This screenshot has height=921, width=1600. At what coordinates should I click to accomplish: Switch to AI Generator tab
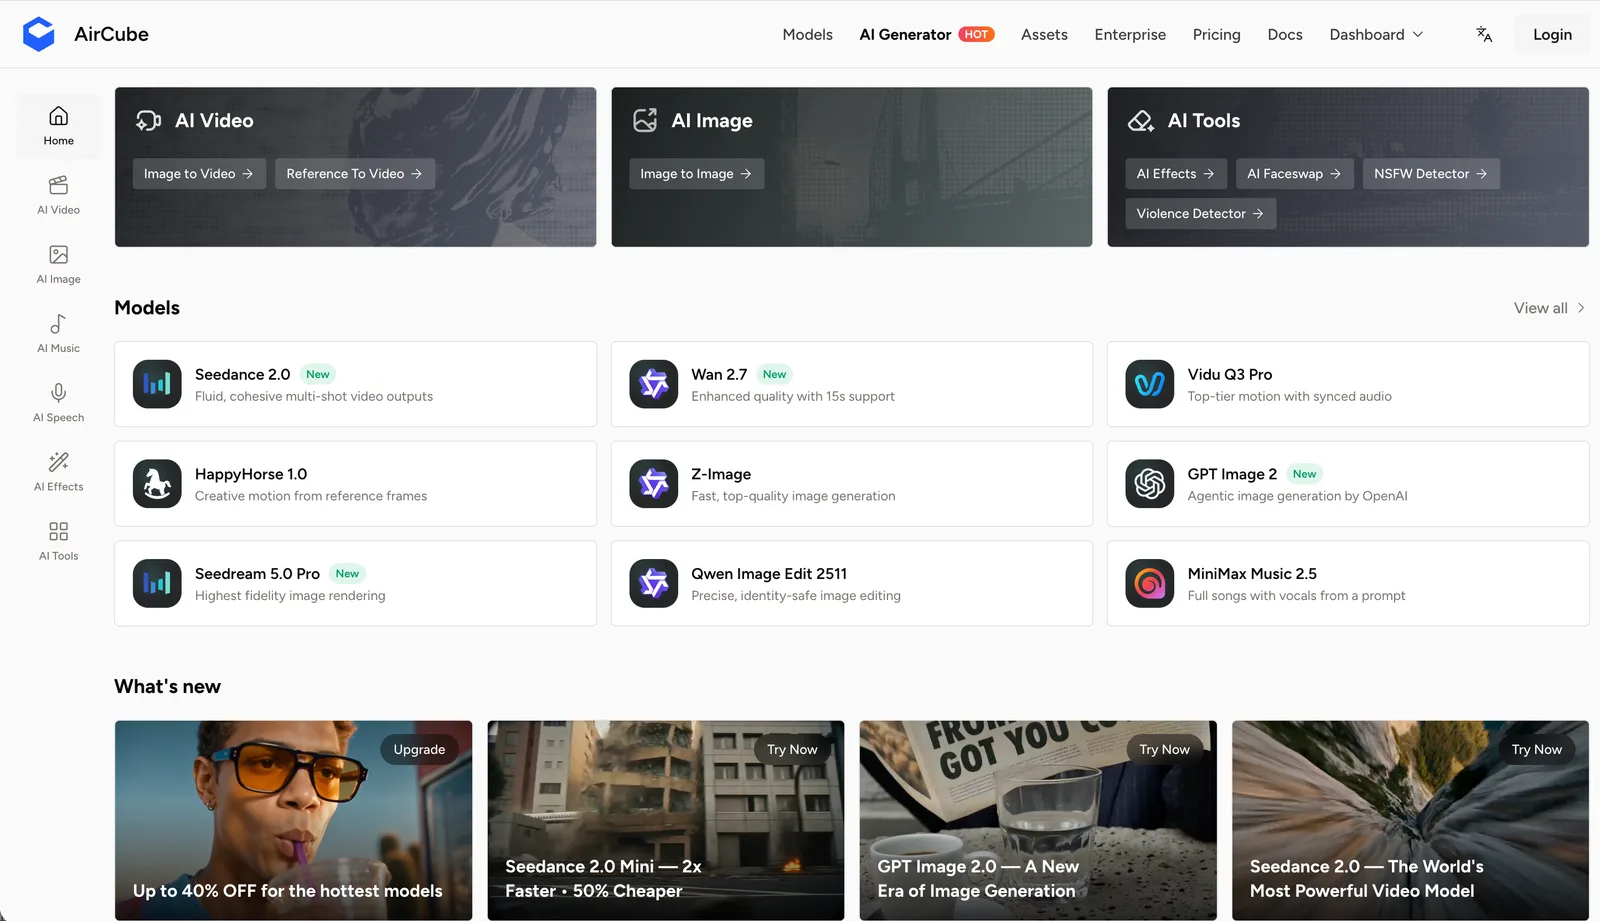tap(926, 34)
